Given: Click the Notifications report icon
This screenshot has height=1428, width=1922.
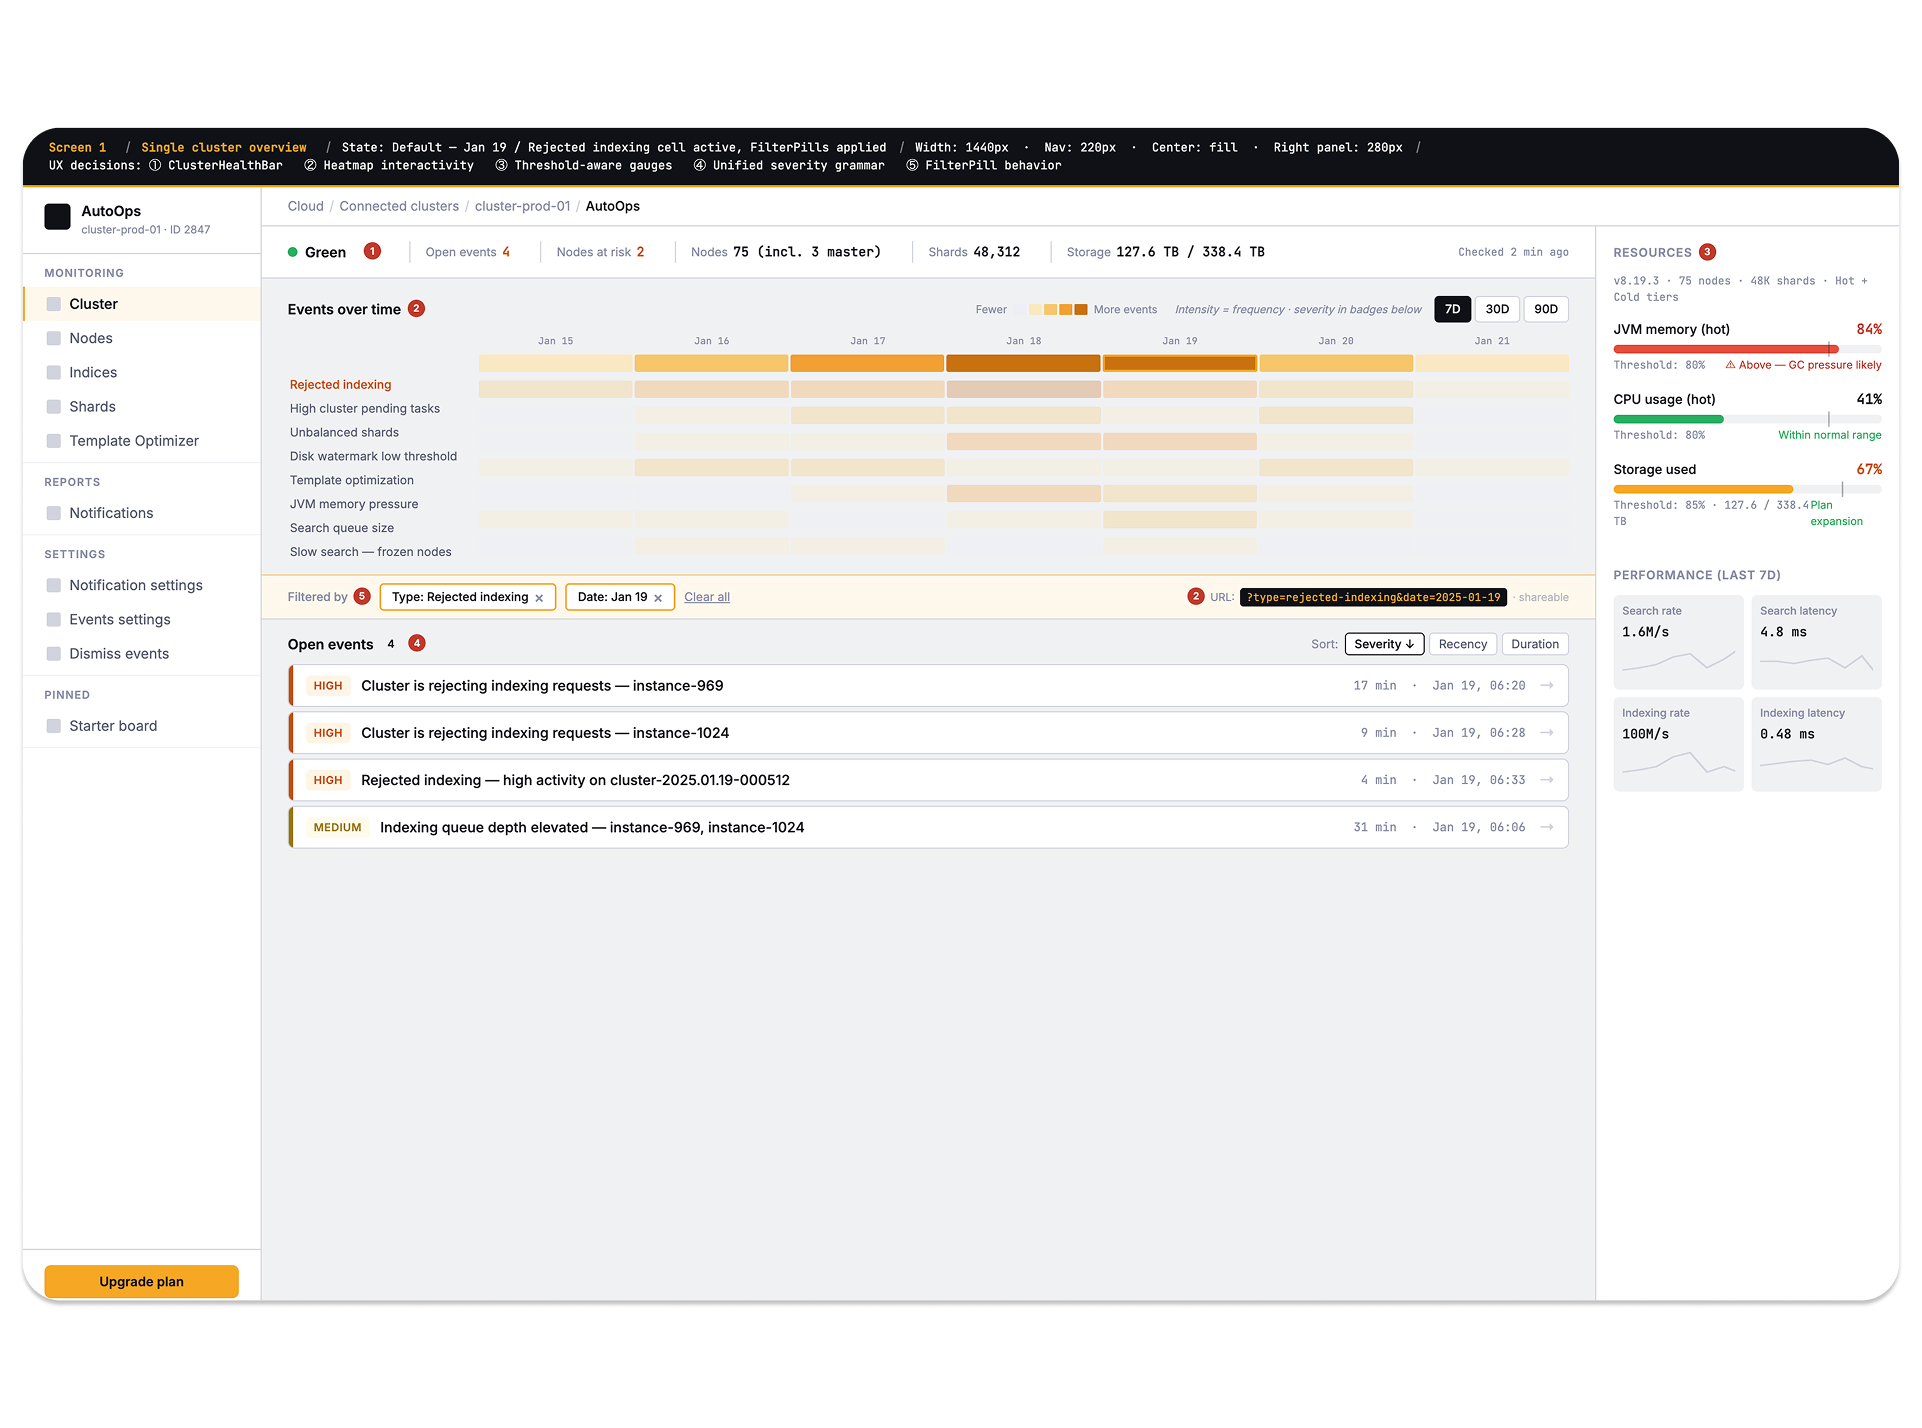Looking at the screenshot, I should [54, 513].
